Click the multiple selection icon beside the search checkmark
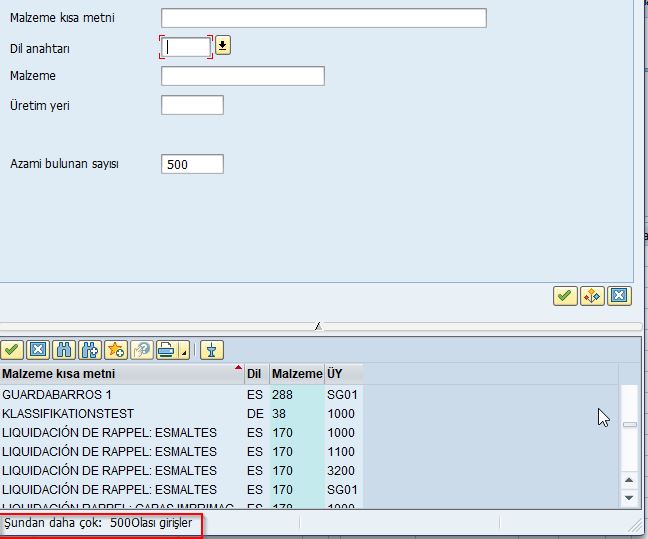The image size is (648, 539). click(592, 296)
